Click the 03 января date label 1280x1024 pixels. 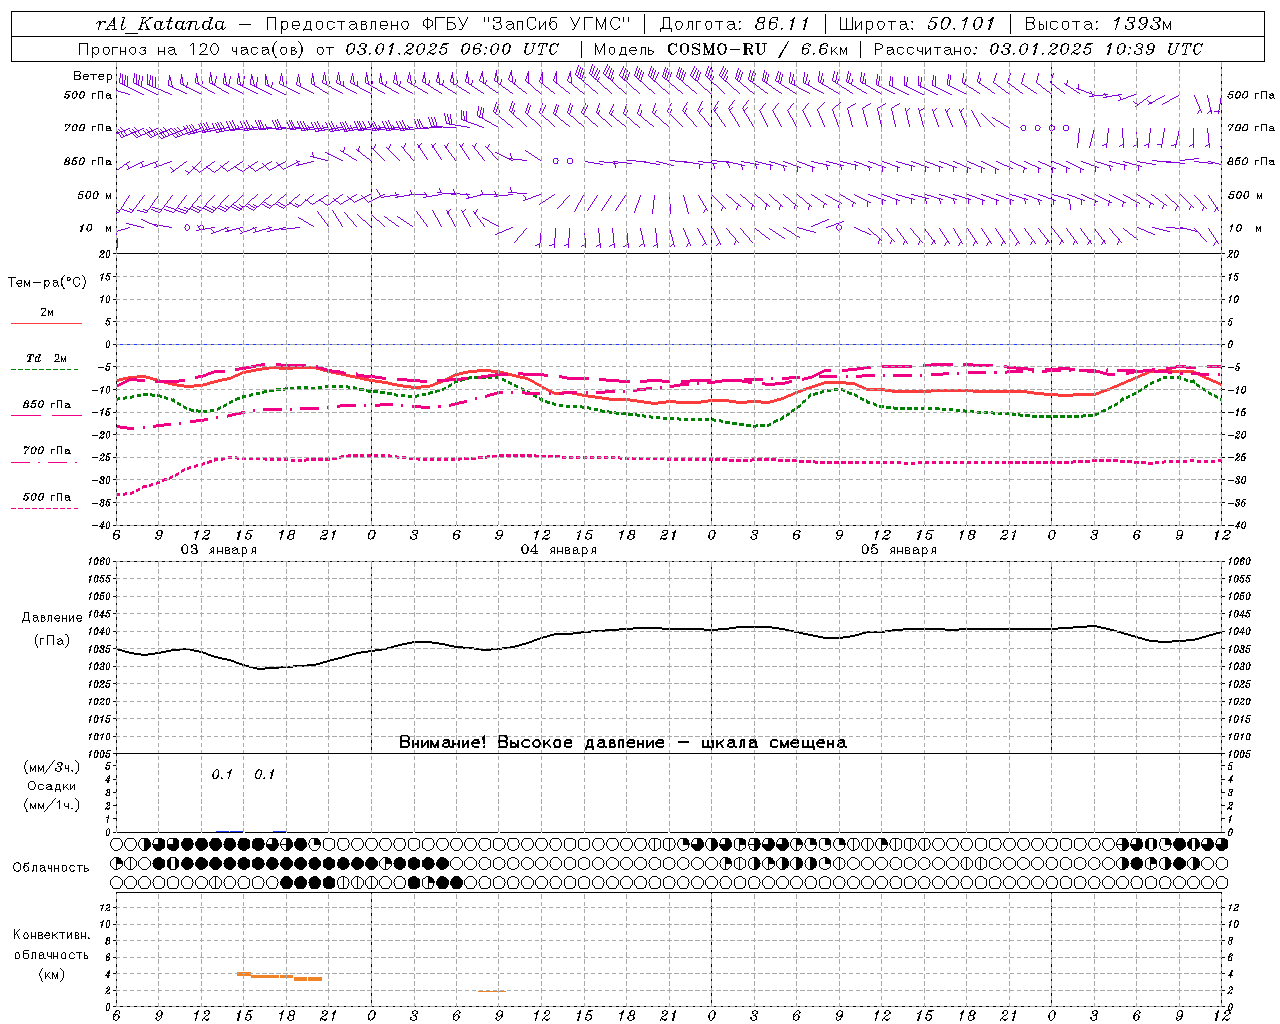[218, 550]
